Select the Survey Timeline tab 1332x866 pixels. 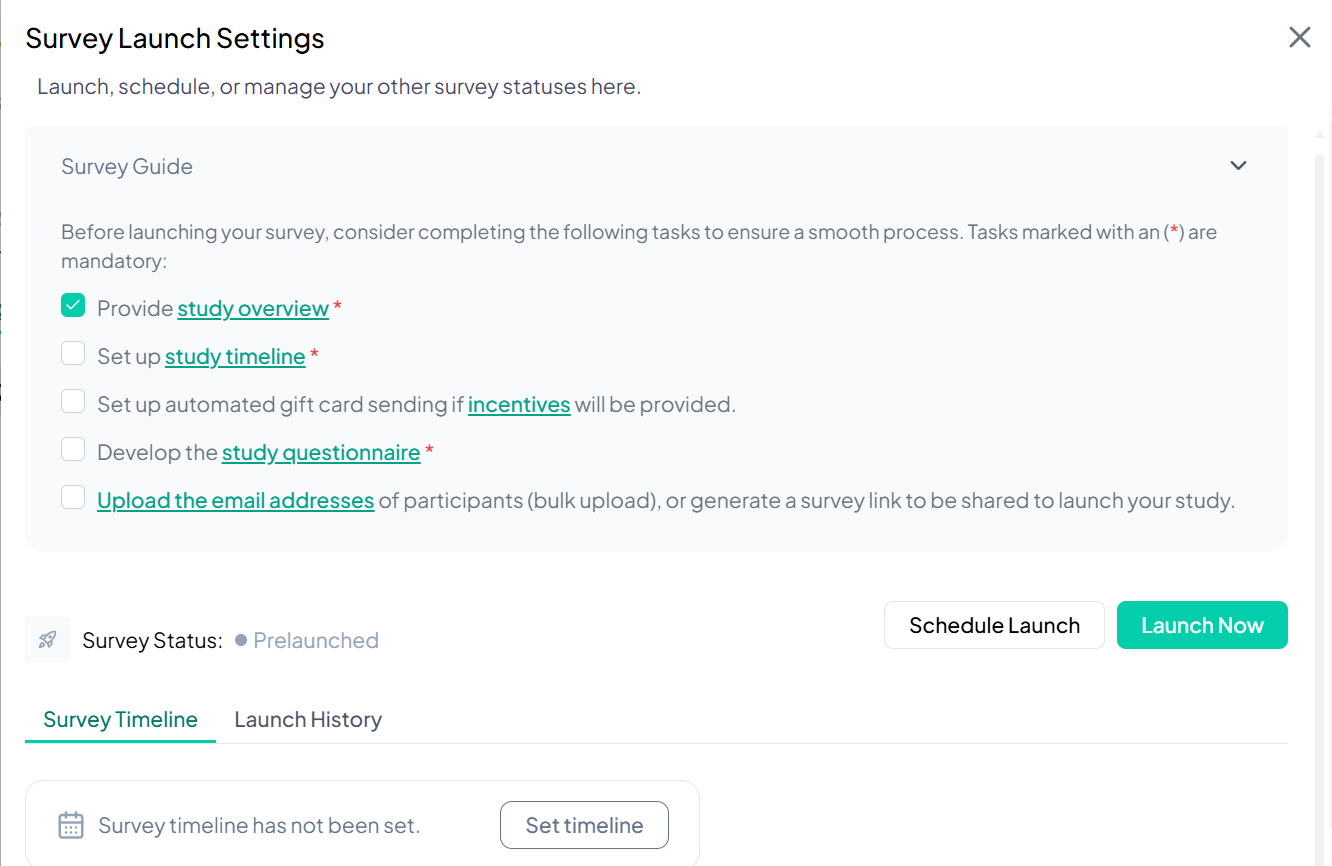point(119,719)
